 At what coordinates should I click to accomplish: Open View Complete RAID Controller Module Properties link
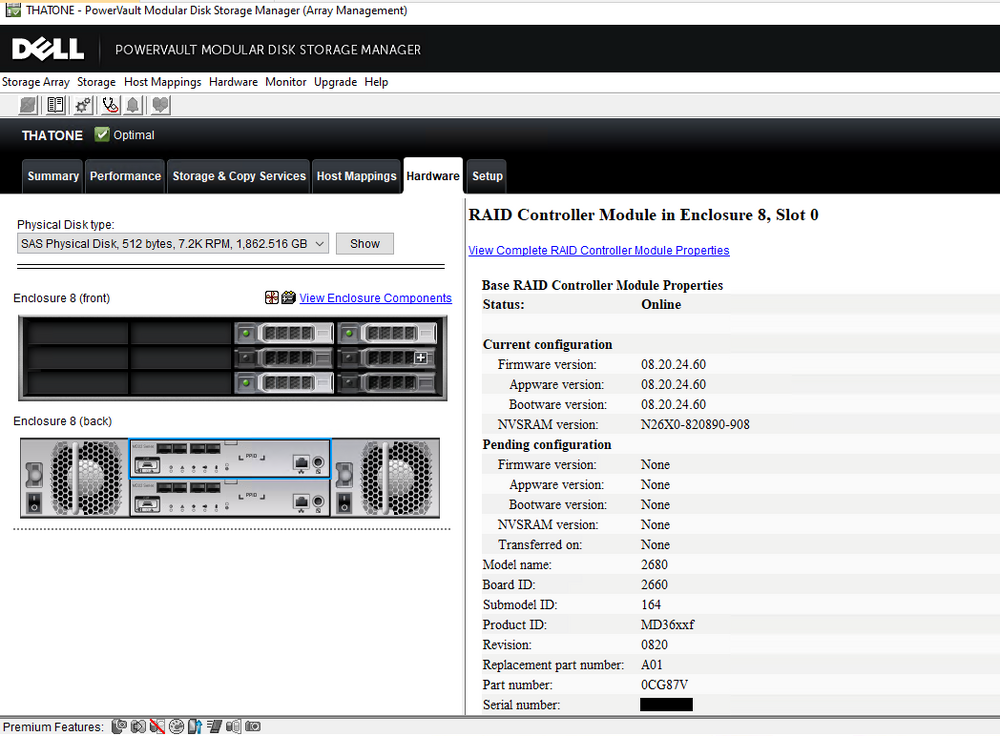(599, 251)
